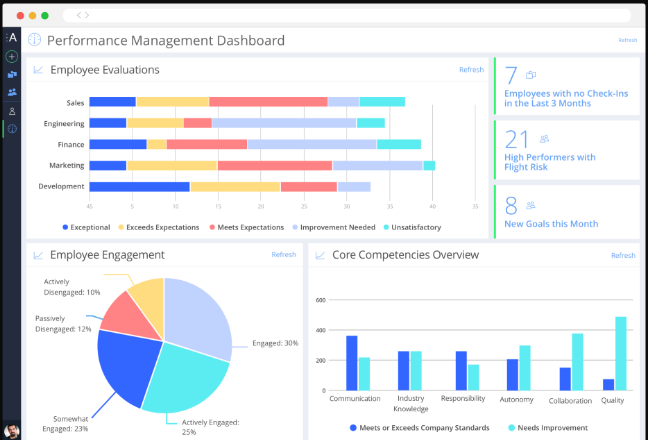The height and width of the screenshot is (440, 648).
Task: Click the chart icon beside Employee Evaluations
Action: [38, 70]
